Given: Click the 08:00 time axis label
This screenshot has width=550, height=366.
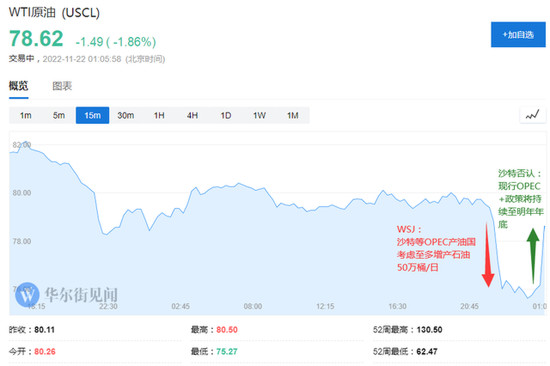Looking at the screenshot, I should [253, 306].
